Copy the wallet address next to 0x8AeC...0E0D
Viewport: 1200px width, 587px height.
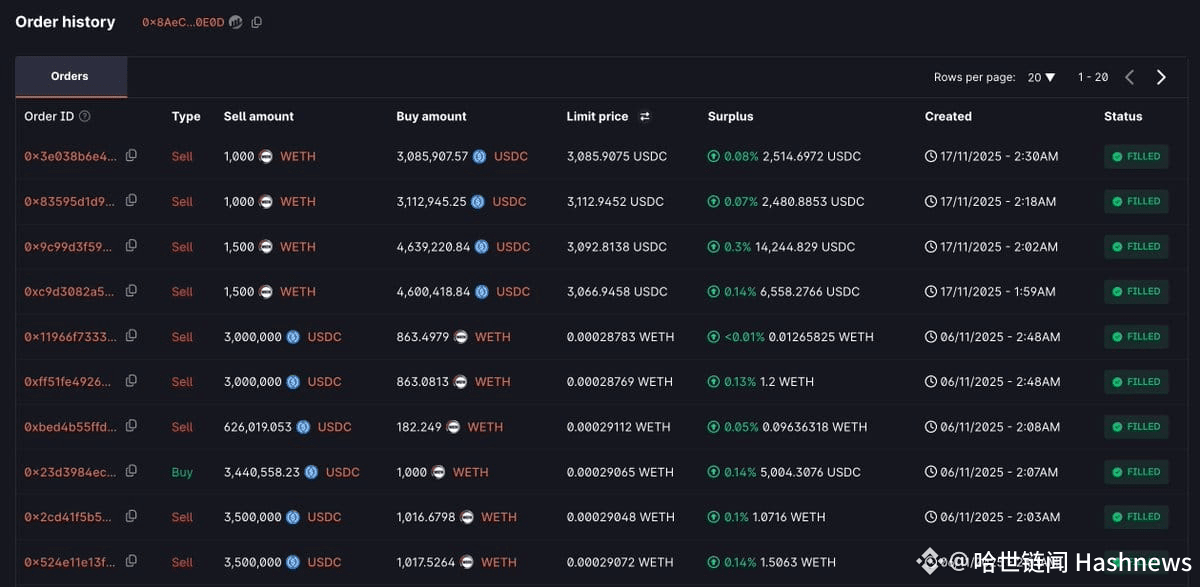click(257, 22)
